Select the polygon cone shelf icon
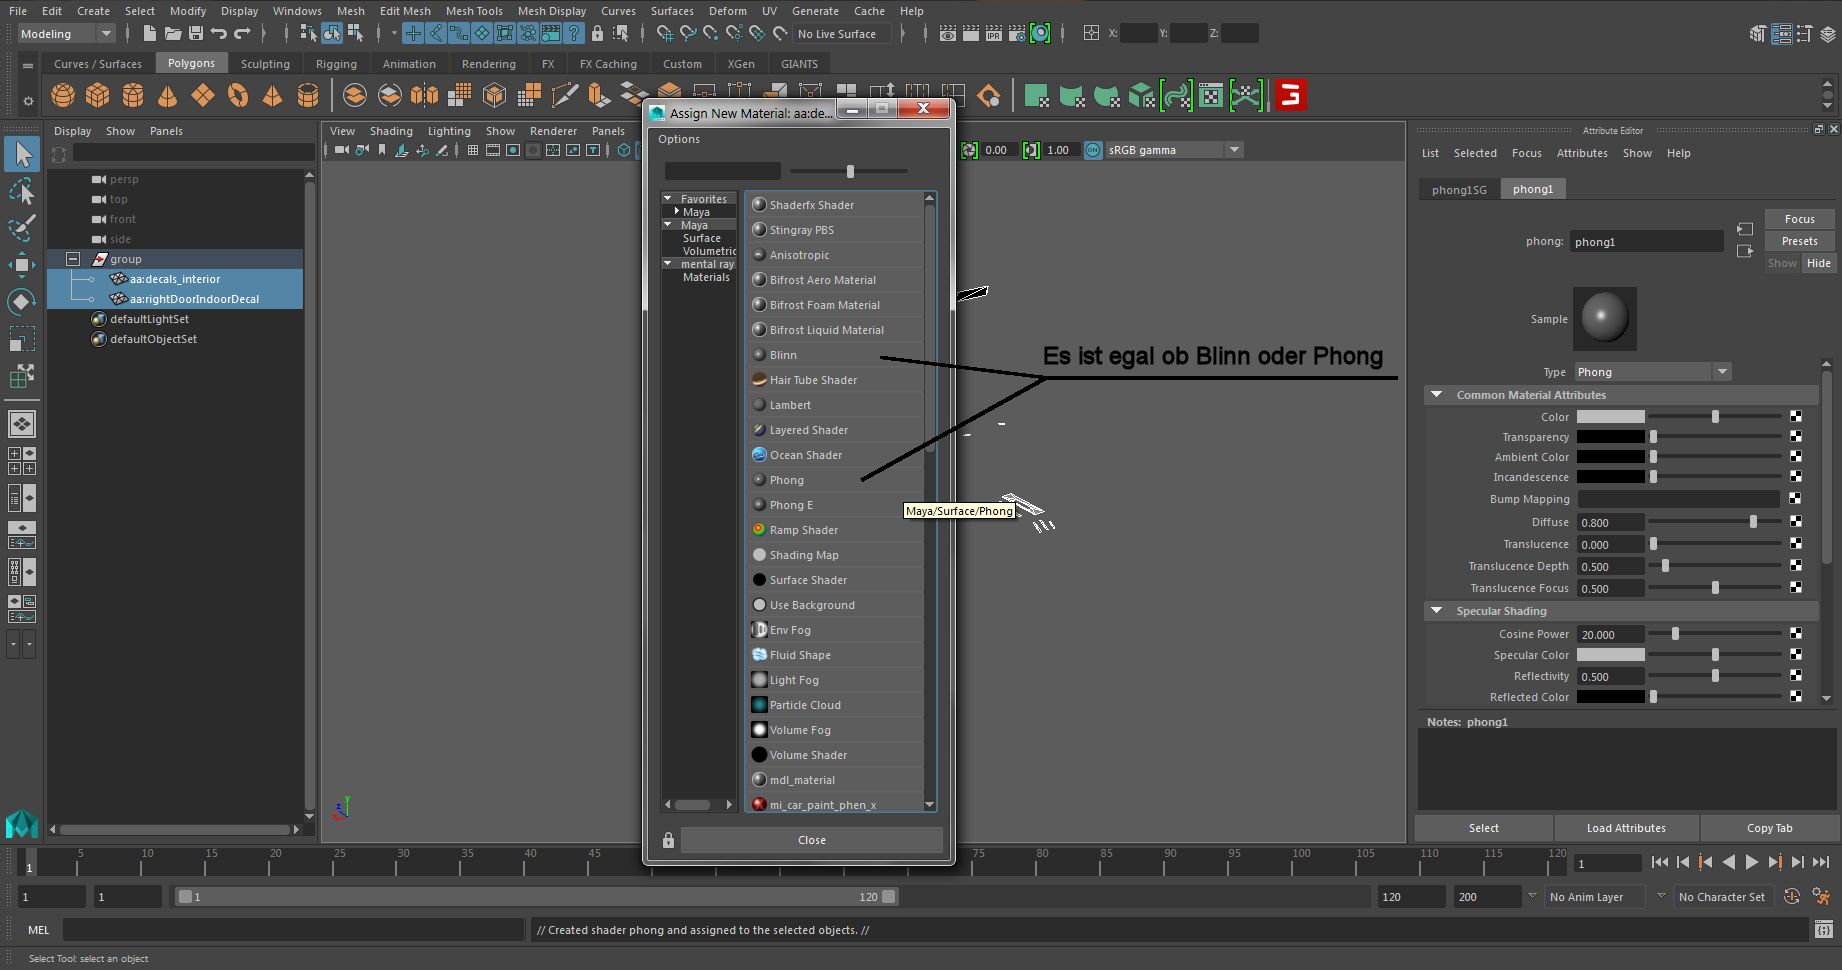 pyautogui.click(x=167, y=96)
